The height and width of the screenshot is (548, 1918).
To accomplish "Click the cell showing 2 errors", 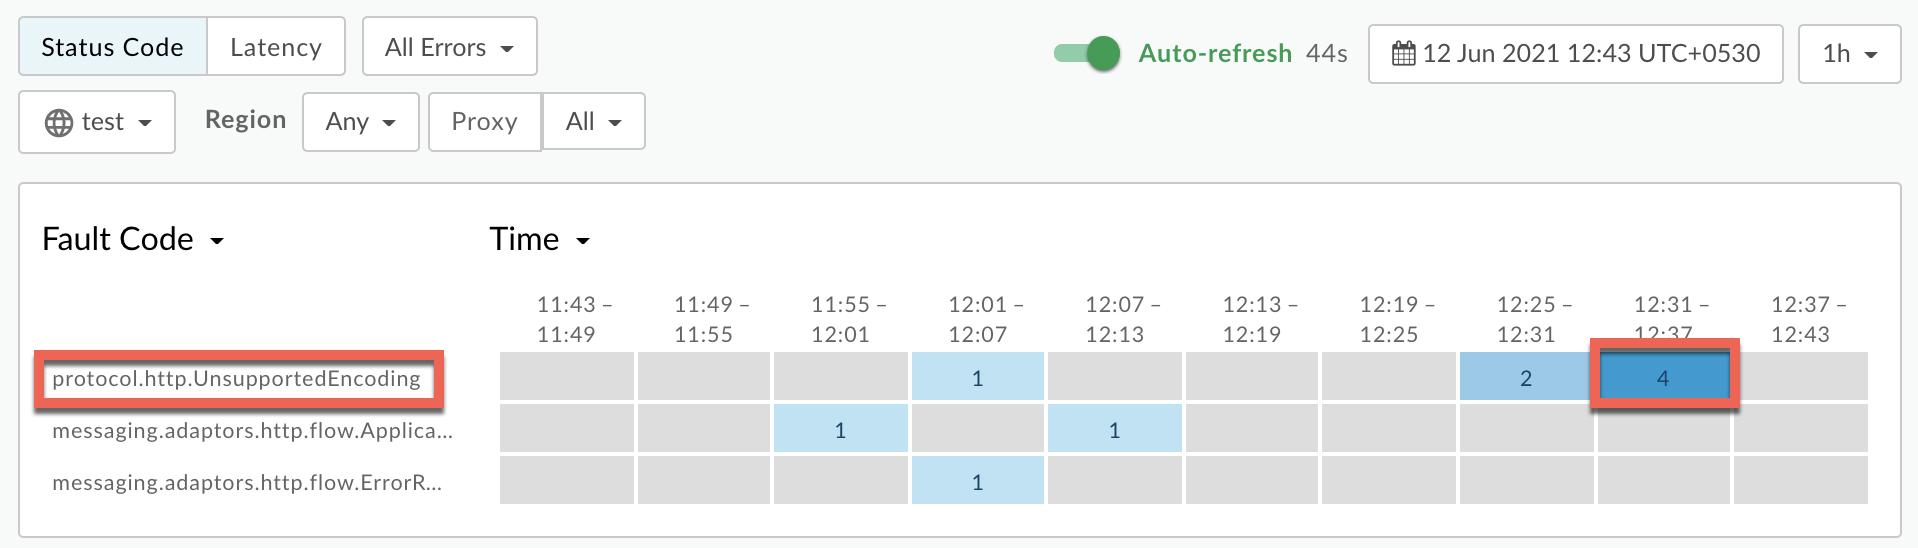I will tap(1525, 379).
